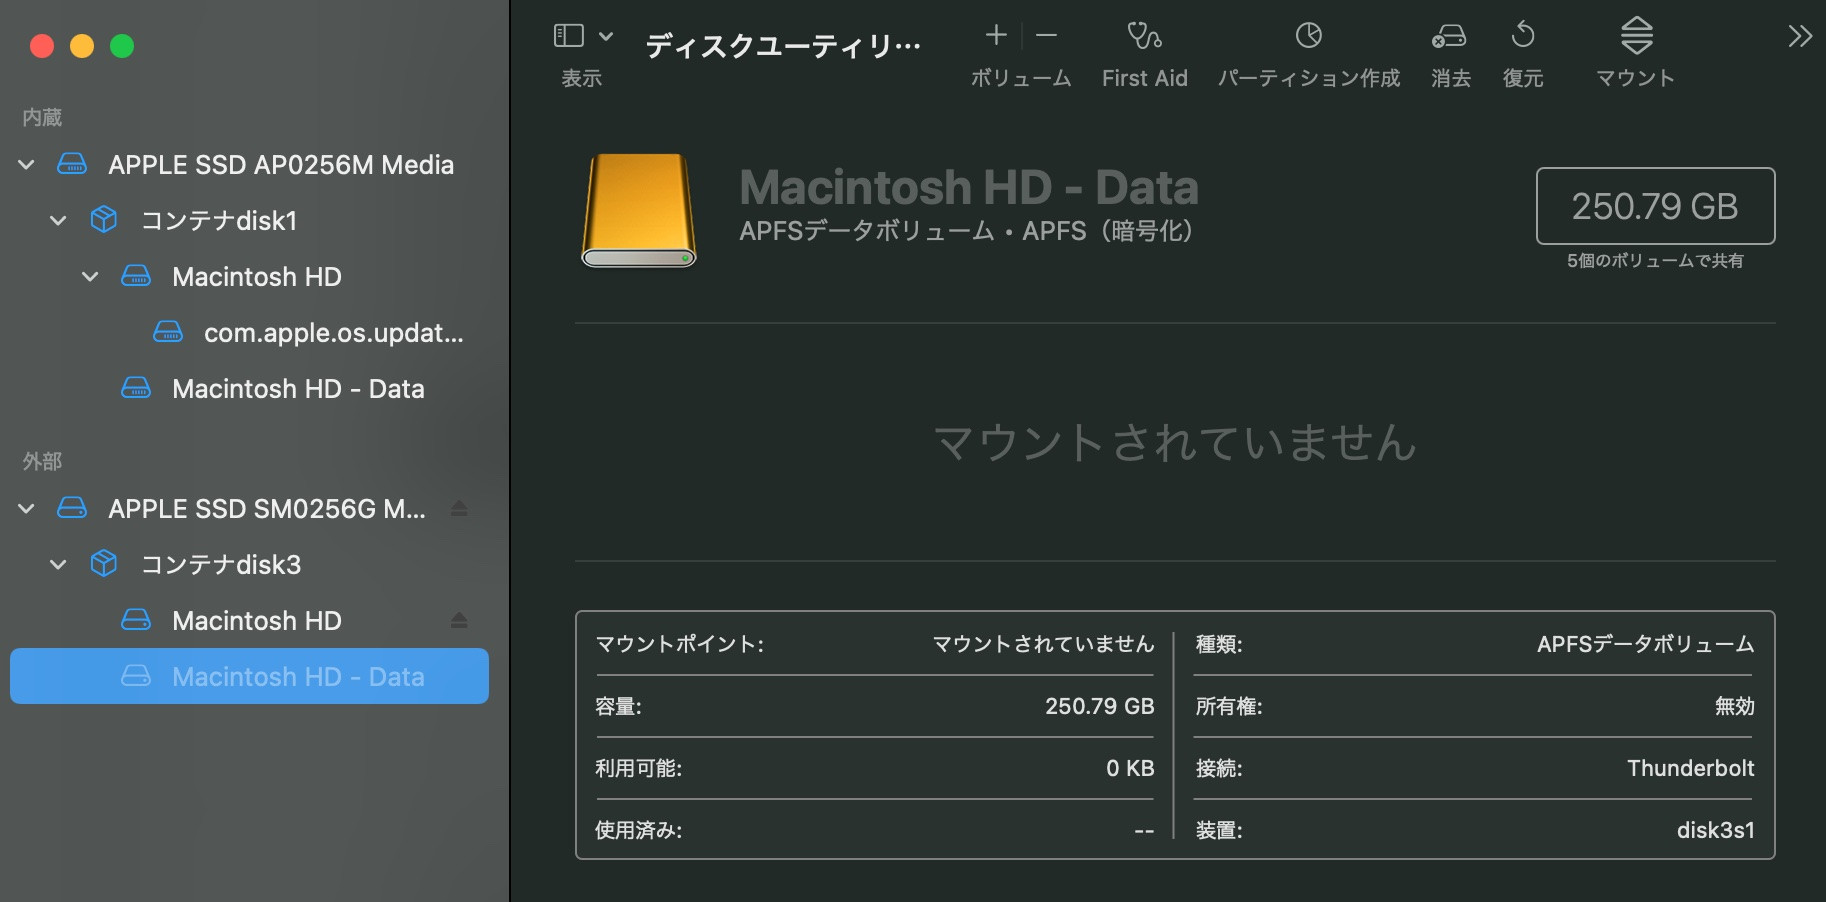Click the Partition pie chart icon
Viewport: 1826px width, 902px height.
[x=1308, y=37]
